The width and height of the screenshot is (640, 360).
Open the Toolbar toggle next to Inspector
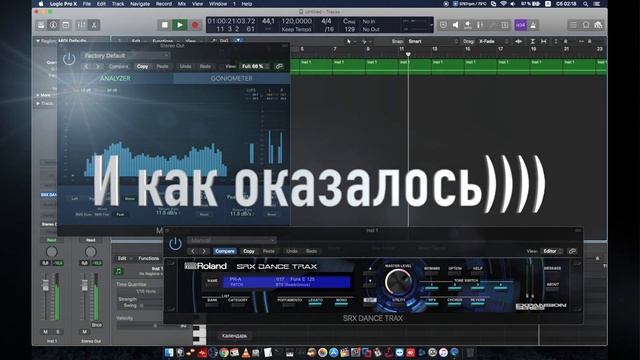[x=66, y=25]
